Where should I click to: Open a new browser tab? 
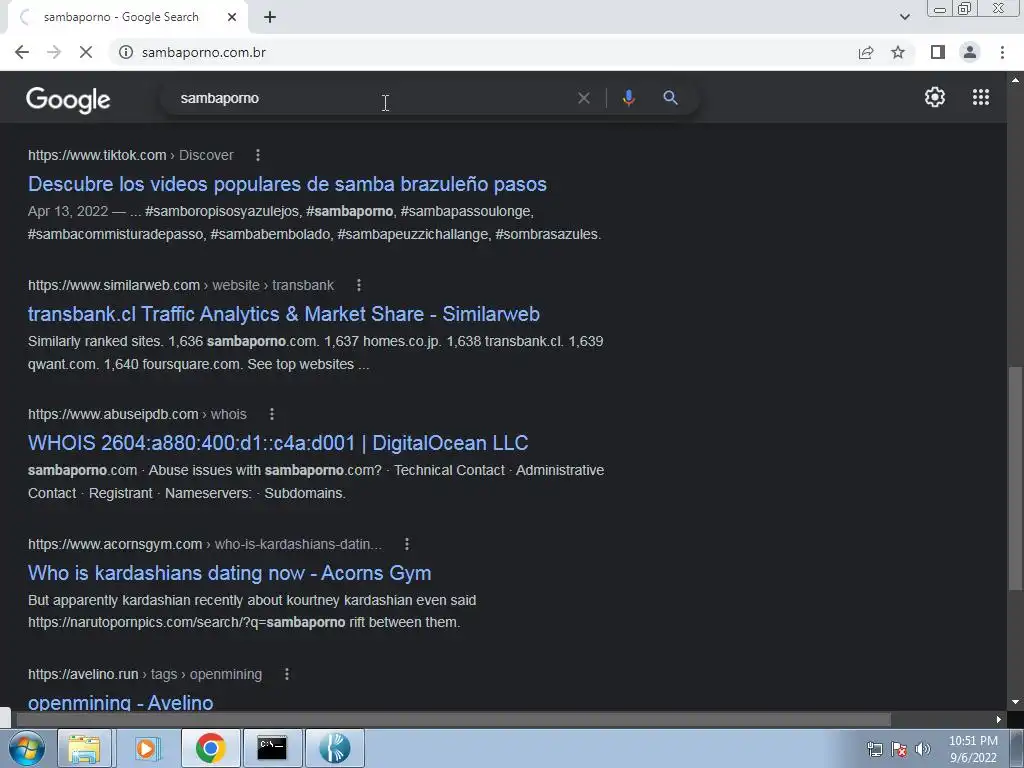click(x=270, y=18)
